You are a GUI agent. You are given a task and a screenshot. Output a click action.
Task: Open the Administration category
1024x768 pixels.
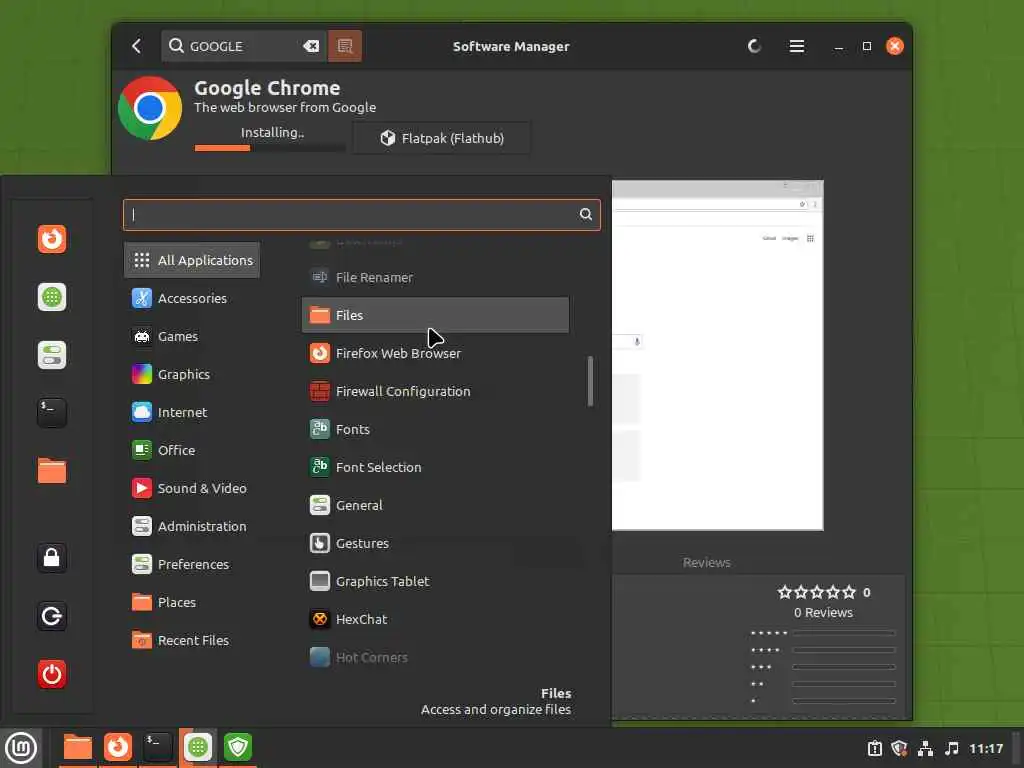[x=192, y=526]
